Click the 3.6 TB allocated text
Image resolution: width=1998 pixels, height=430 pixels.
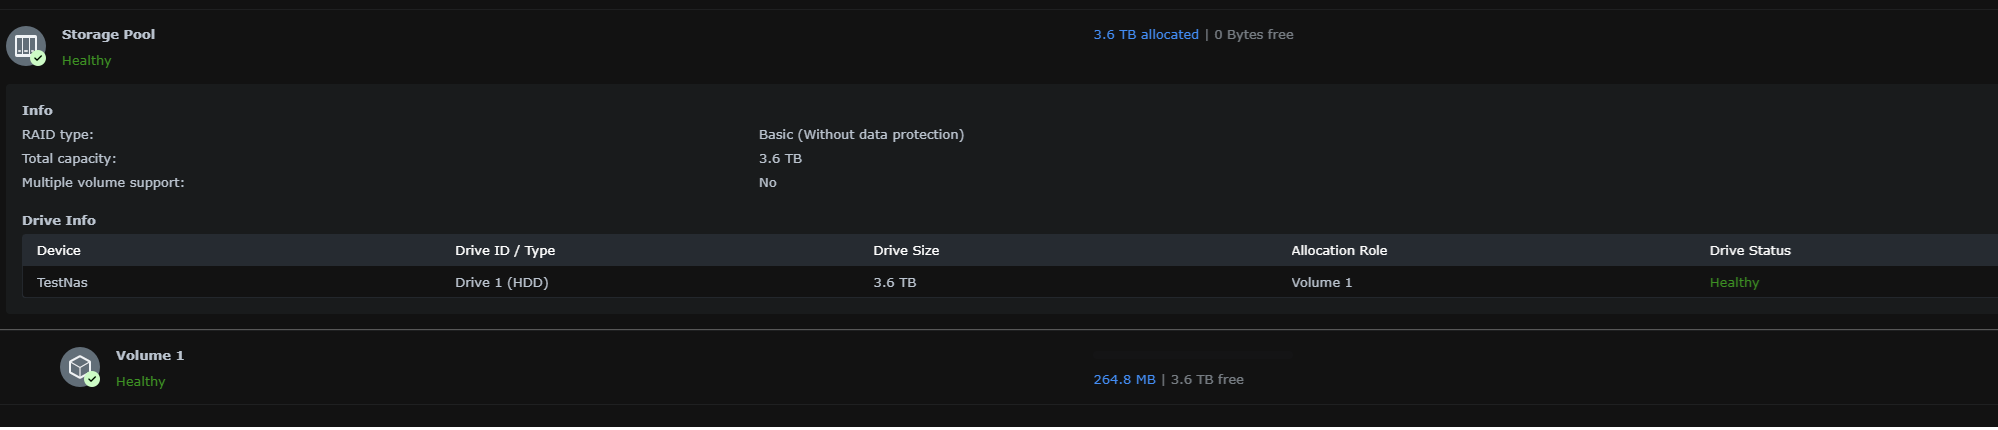pyautogui.click(x=1145, y=34)
